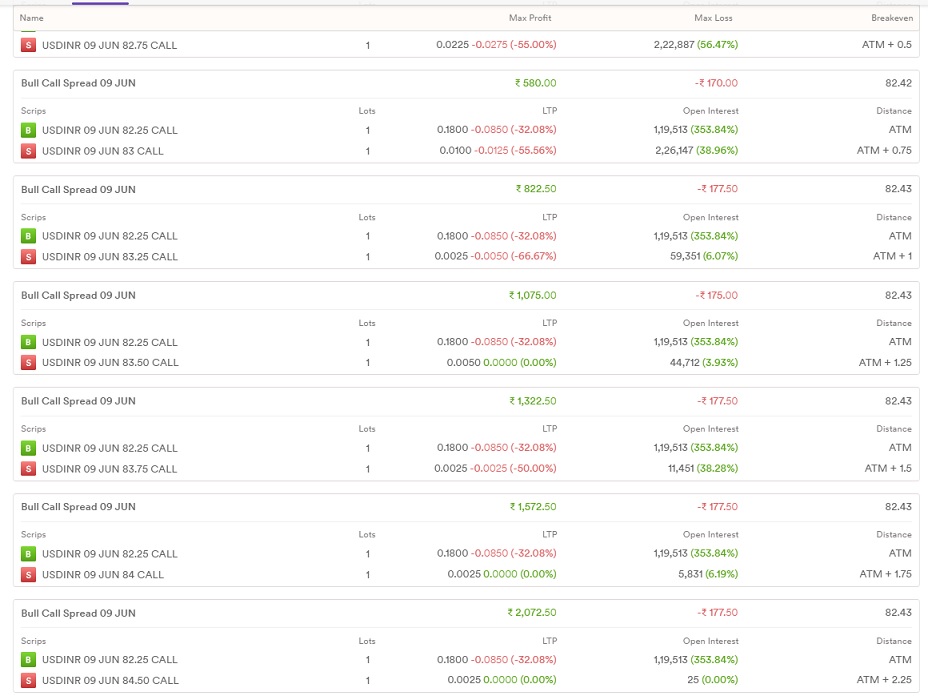Click the red S badge for 82.75 CALL
Viewport: 928px width, 700px height.
[28, 45]
